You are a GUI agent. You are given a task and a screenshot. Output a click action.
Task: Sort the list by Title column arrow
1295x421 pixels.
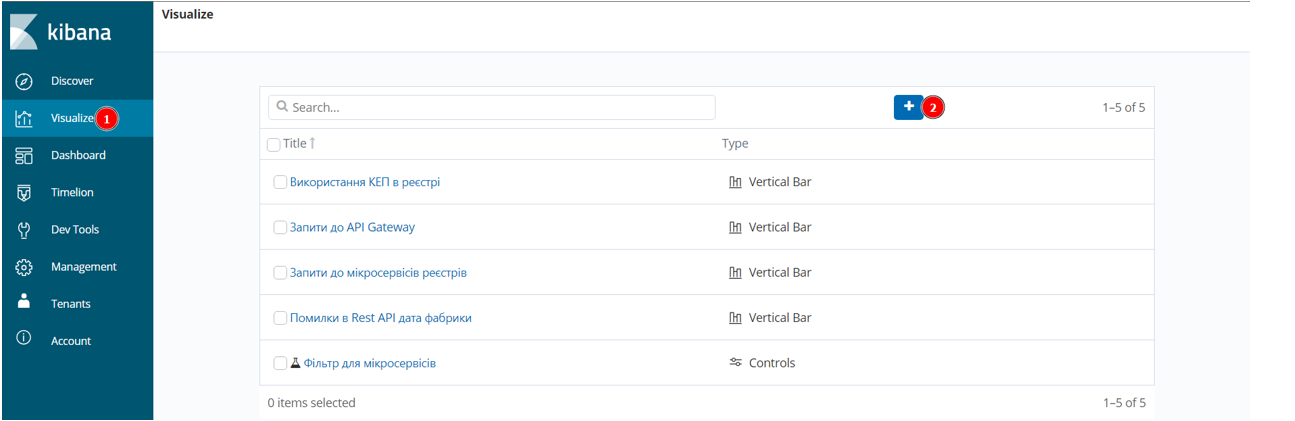pyautogui.click(x=312, y=143)
